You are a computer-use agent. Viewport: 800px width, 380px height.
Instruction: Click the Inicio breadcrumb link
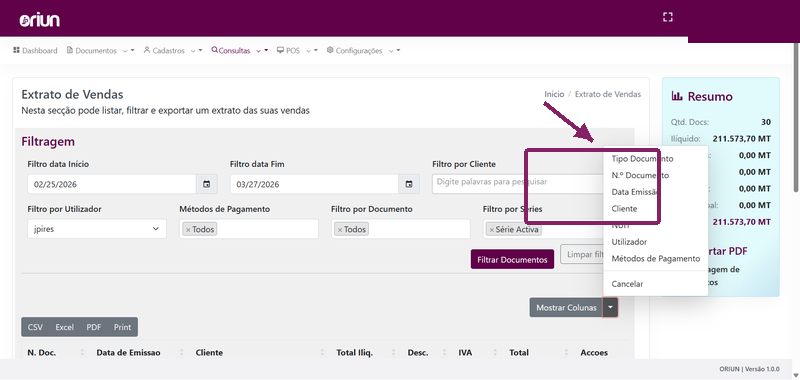click(554, 94)
